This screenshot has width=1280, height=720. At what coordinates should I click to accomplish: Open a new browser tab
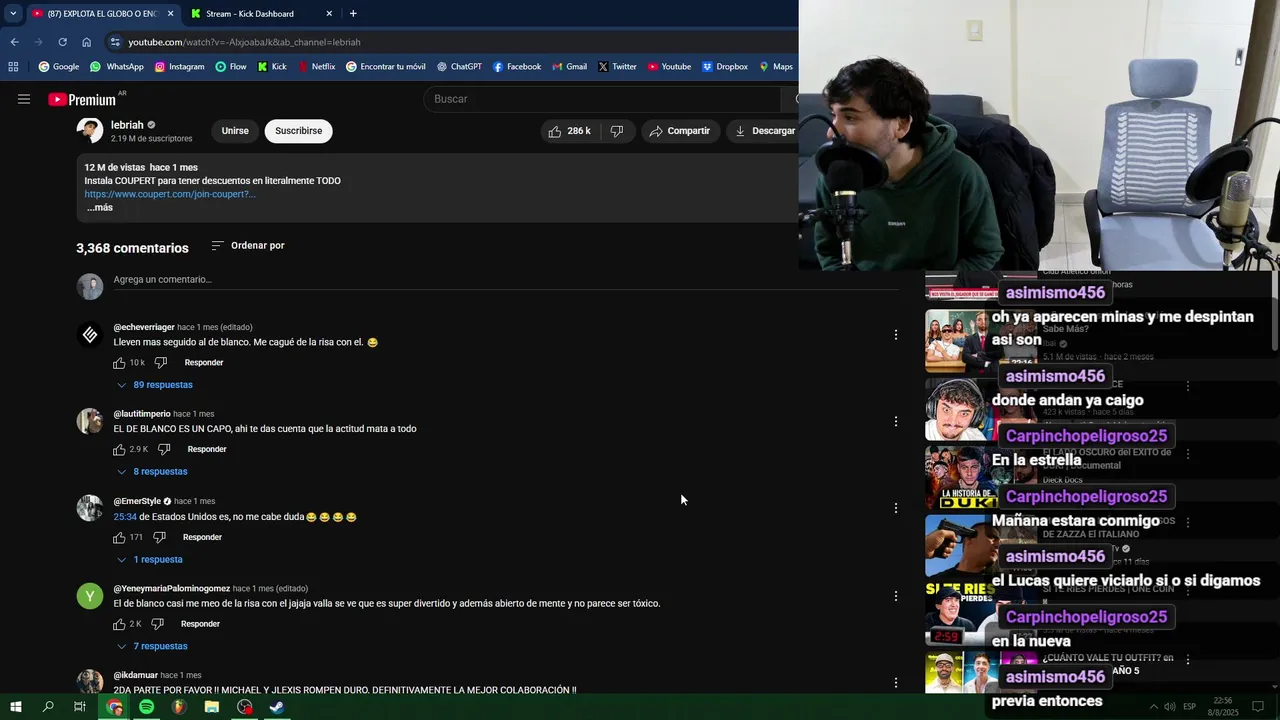[x=353, y=14]
